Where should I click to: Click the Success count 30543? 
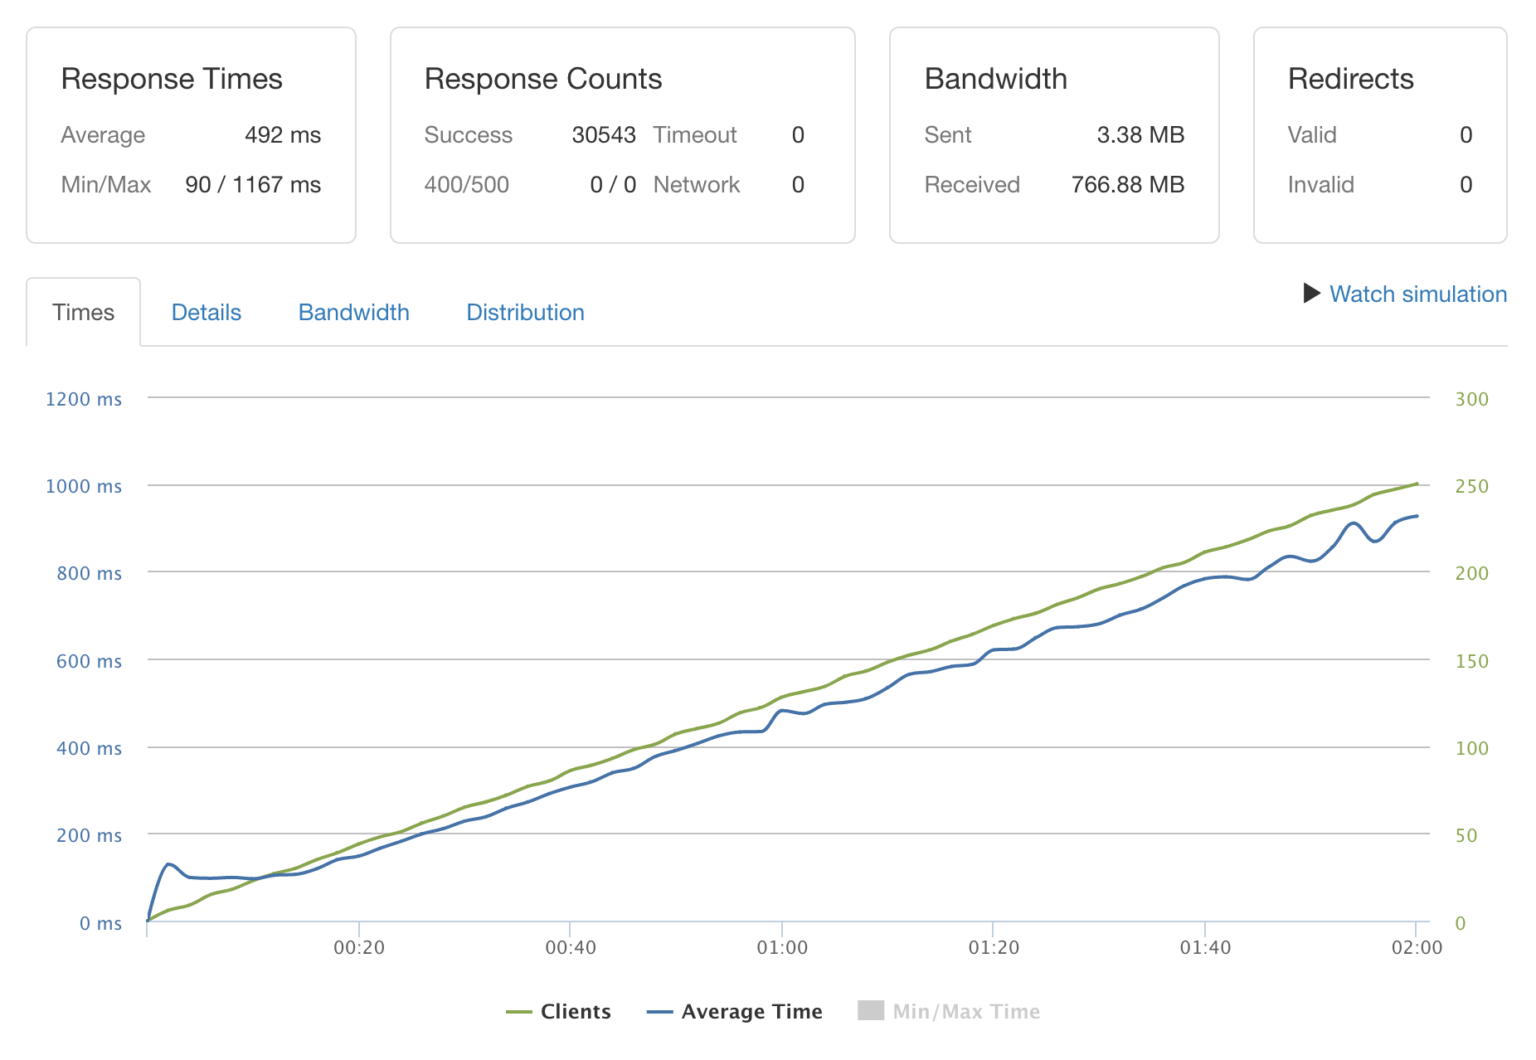pyautogui.click(x=603, y=135)
